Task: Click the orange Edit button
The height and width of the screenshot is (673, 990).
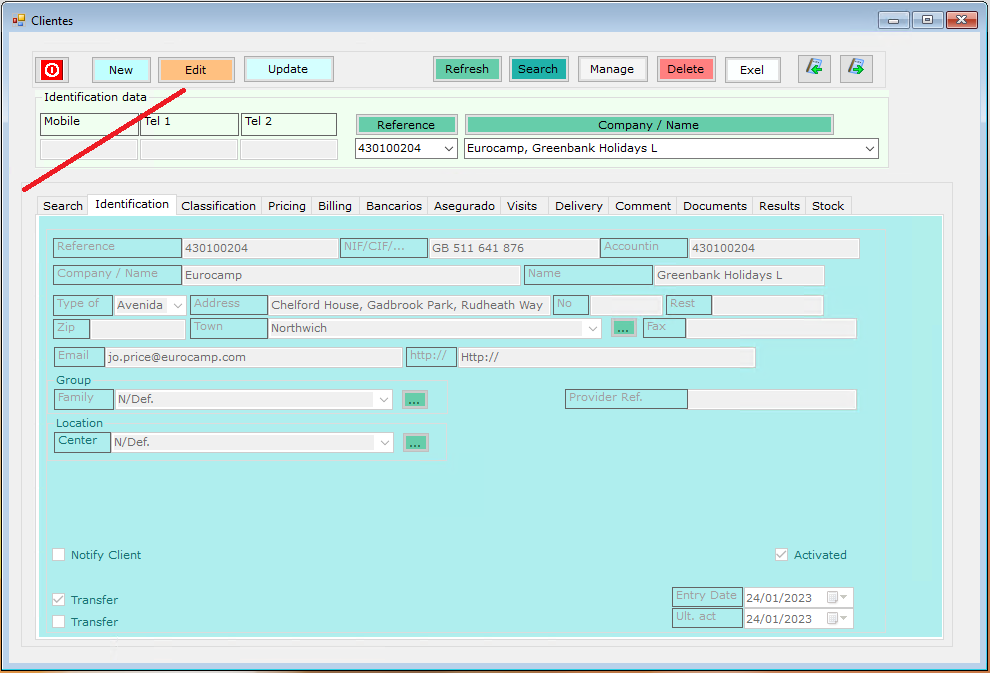Action: [196, 69]
